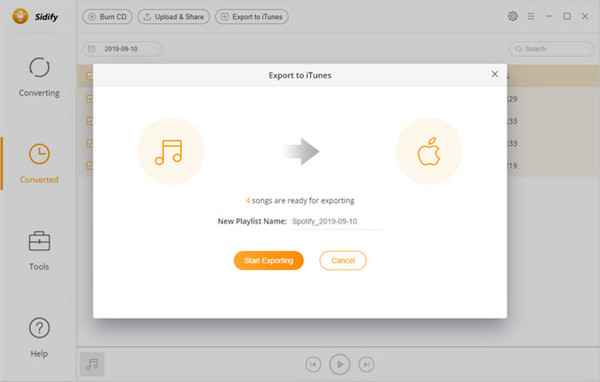
Task: Click the Burn CD toolbar button
Action: (x=107, y=17)
